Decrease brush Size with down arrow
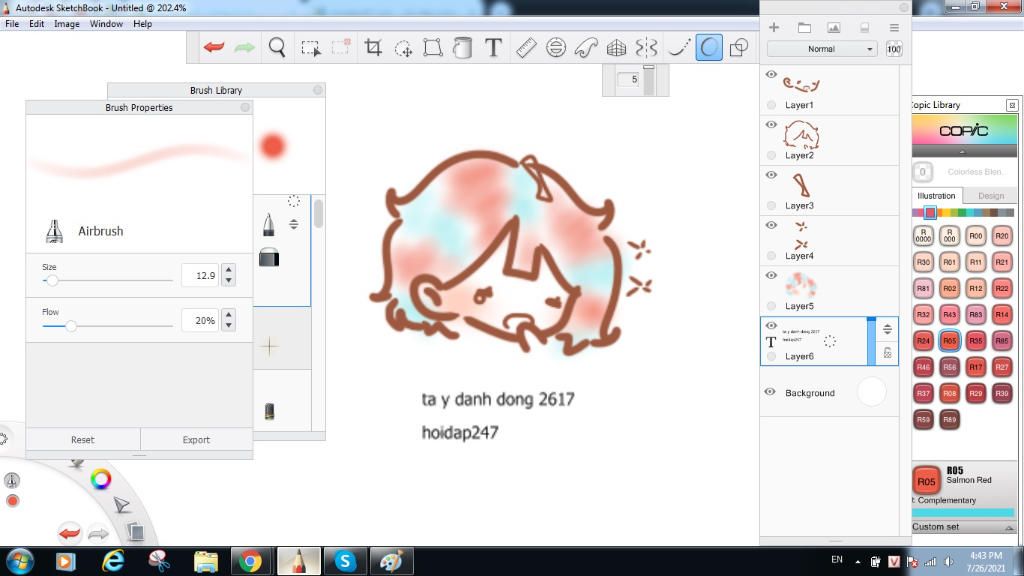 229,281
